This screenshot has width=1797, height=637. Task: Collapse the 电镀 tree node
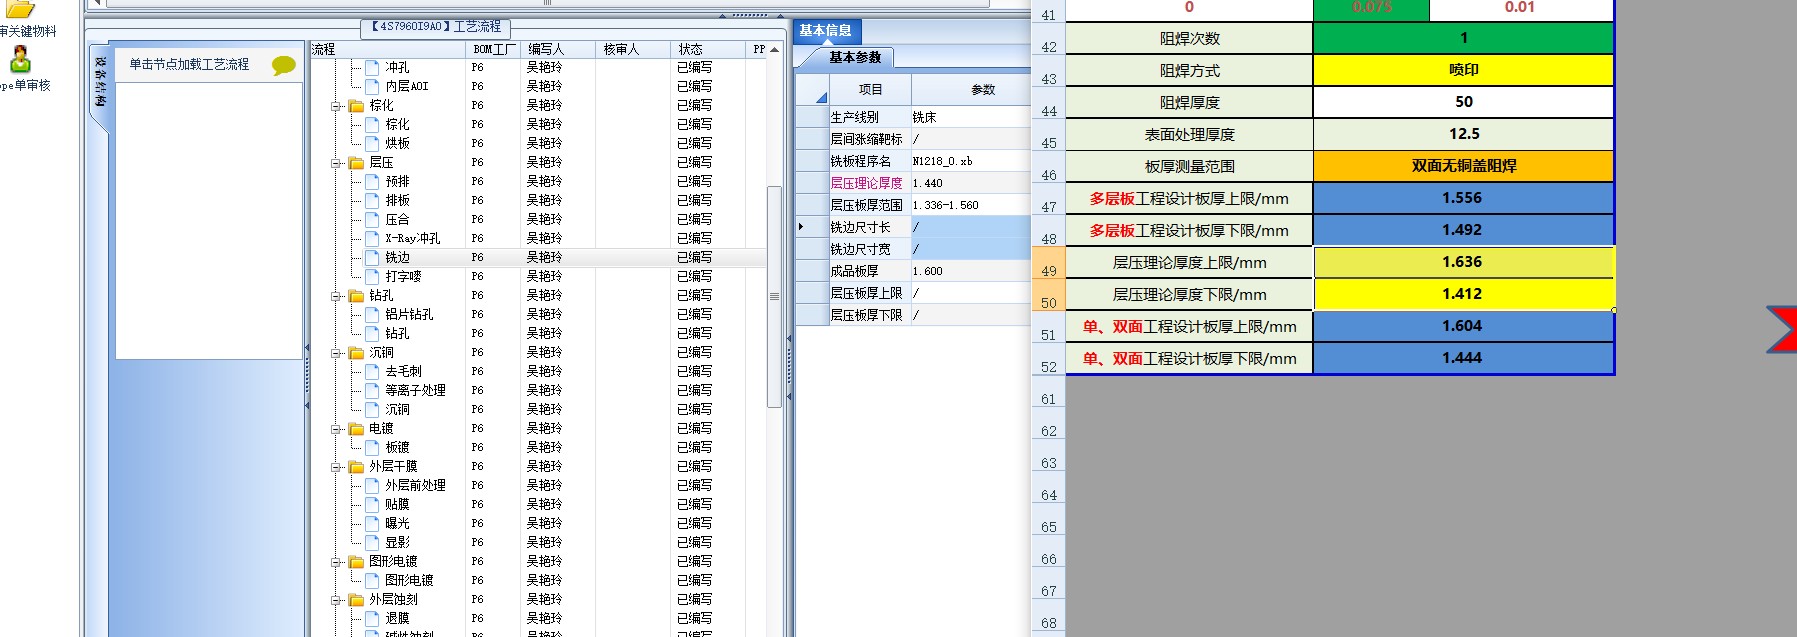tap(337, 428)
